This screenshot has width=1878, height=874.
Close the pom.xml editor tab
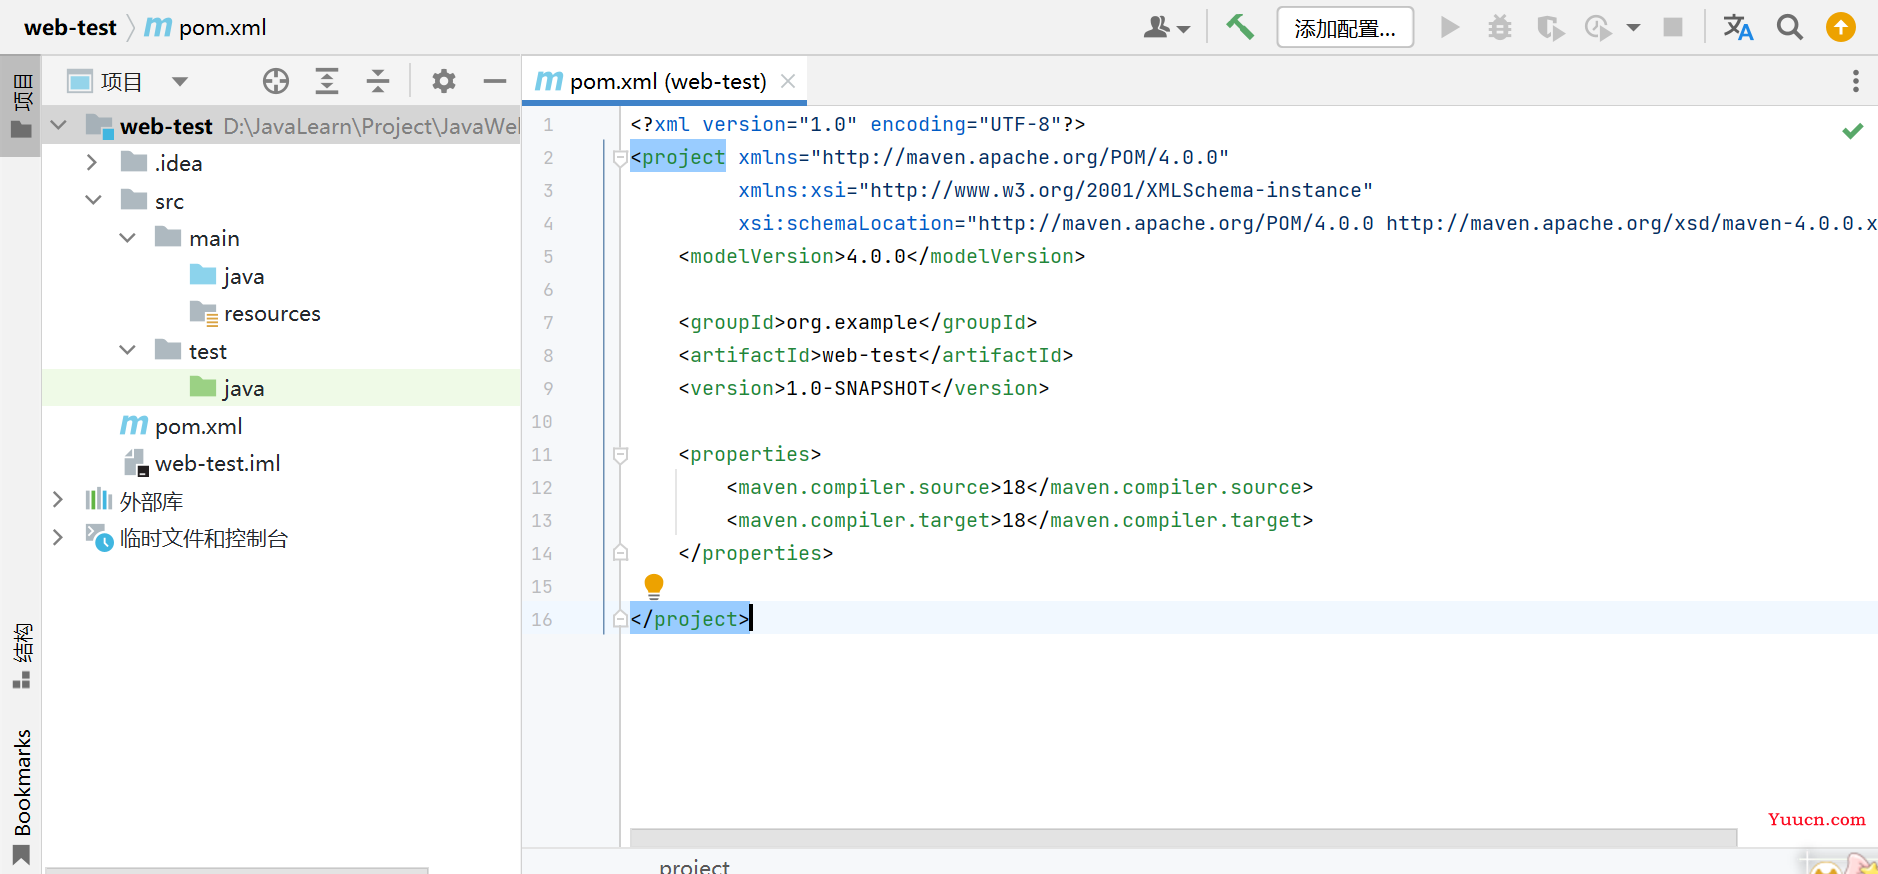[788, 81]
